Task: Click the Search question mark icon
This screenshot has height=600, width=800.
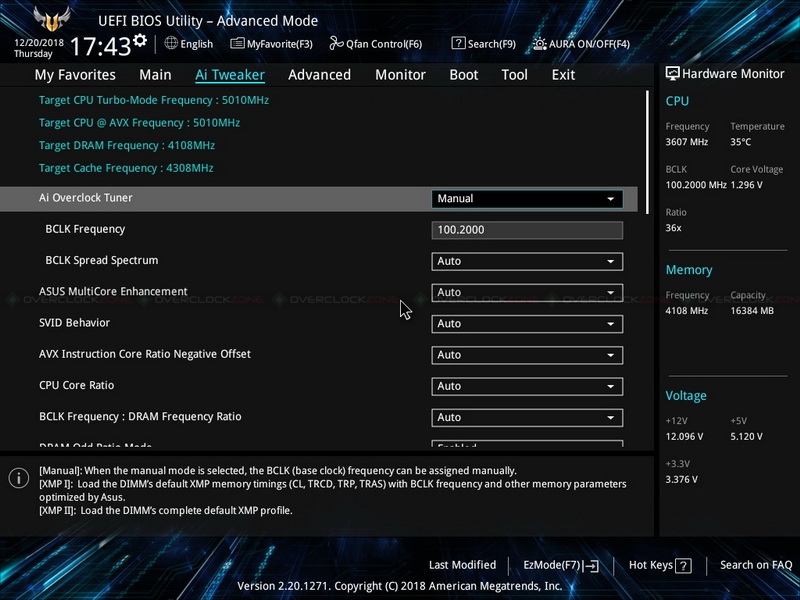Action: [x=458, y=43]
